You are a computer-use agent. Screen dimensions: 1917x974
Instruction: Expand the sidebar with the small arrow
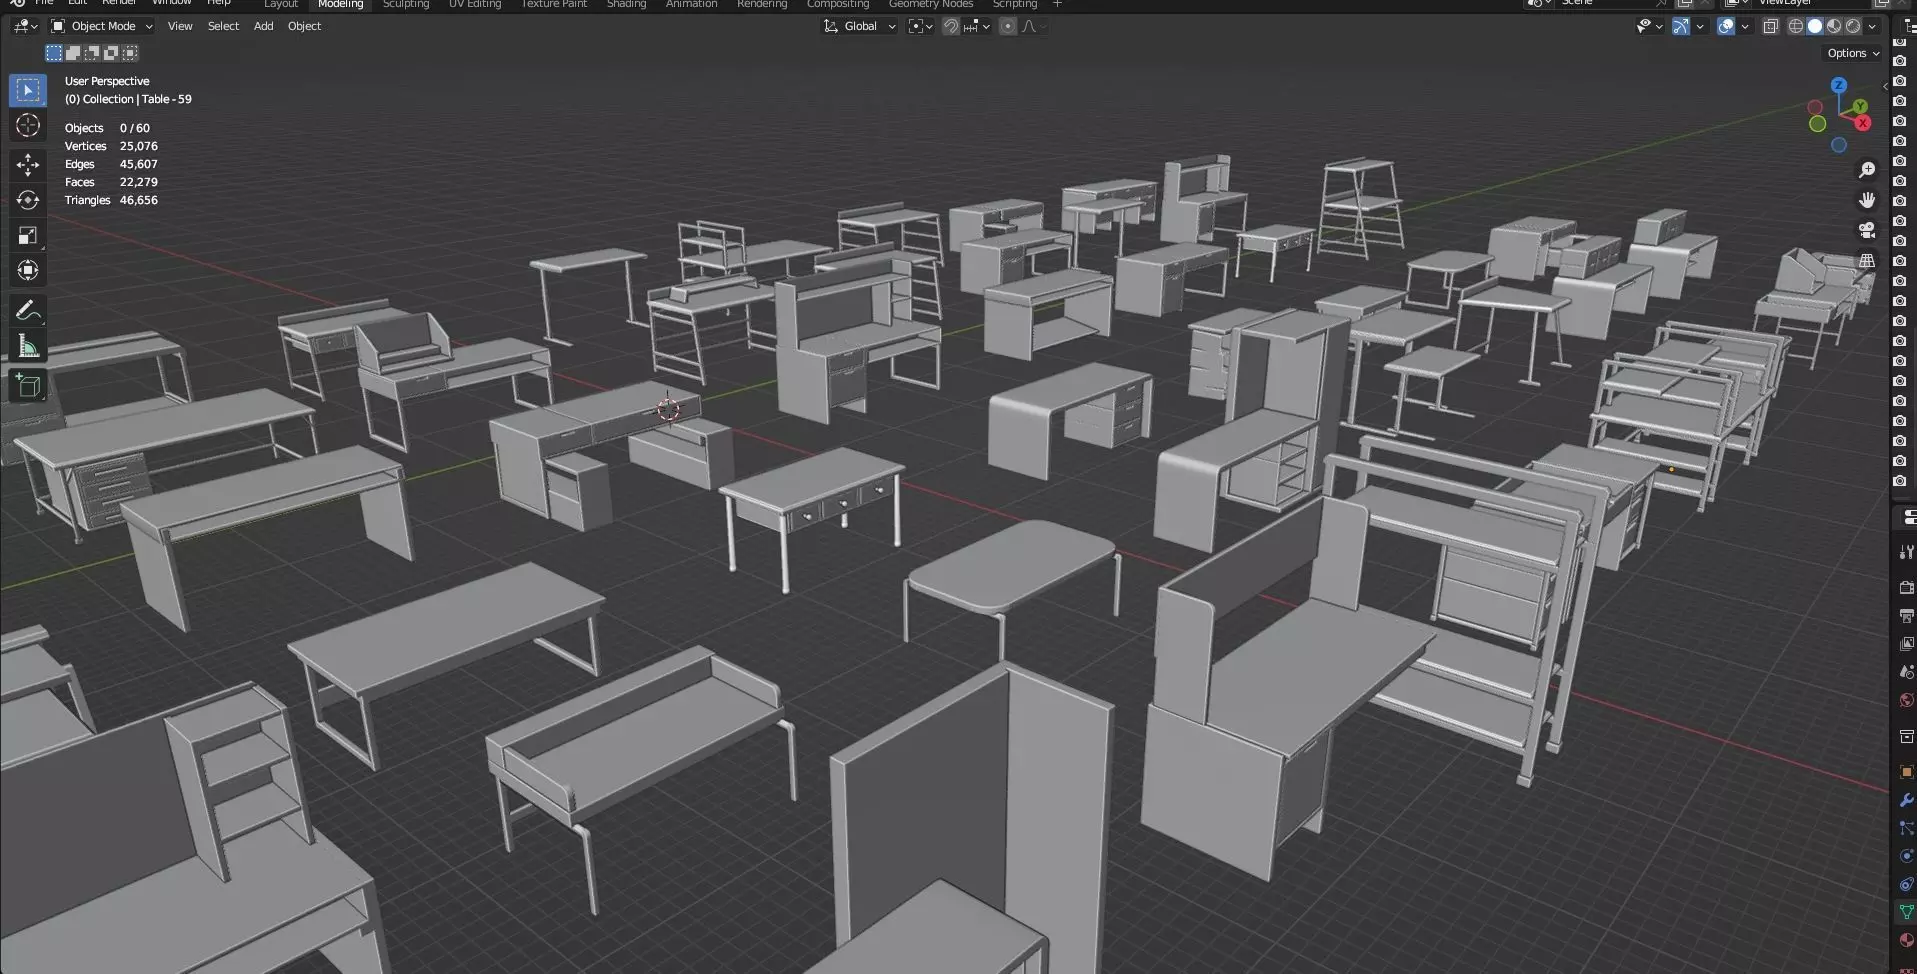click(x=1885, y=87)
